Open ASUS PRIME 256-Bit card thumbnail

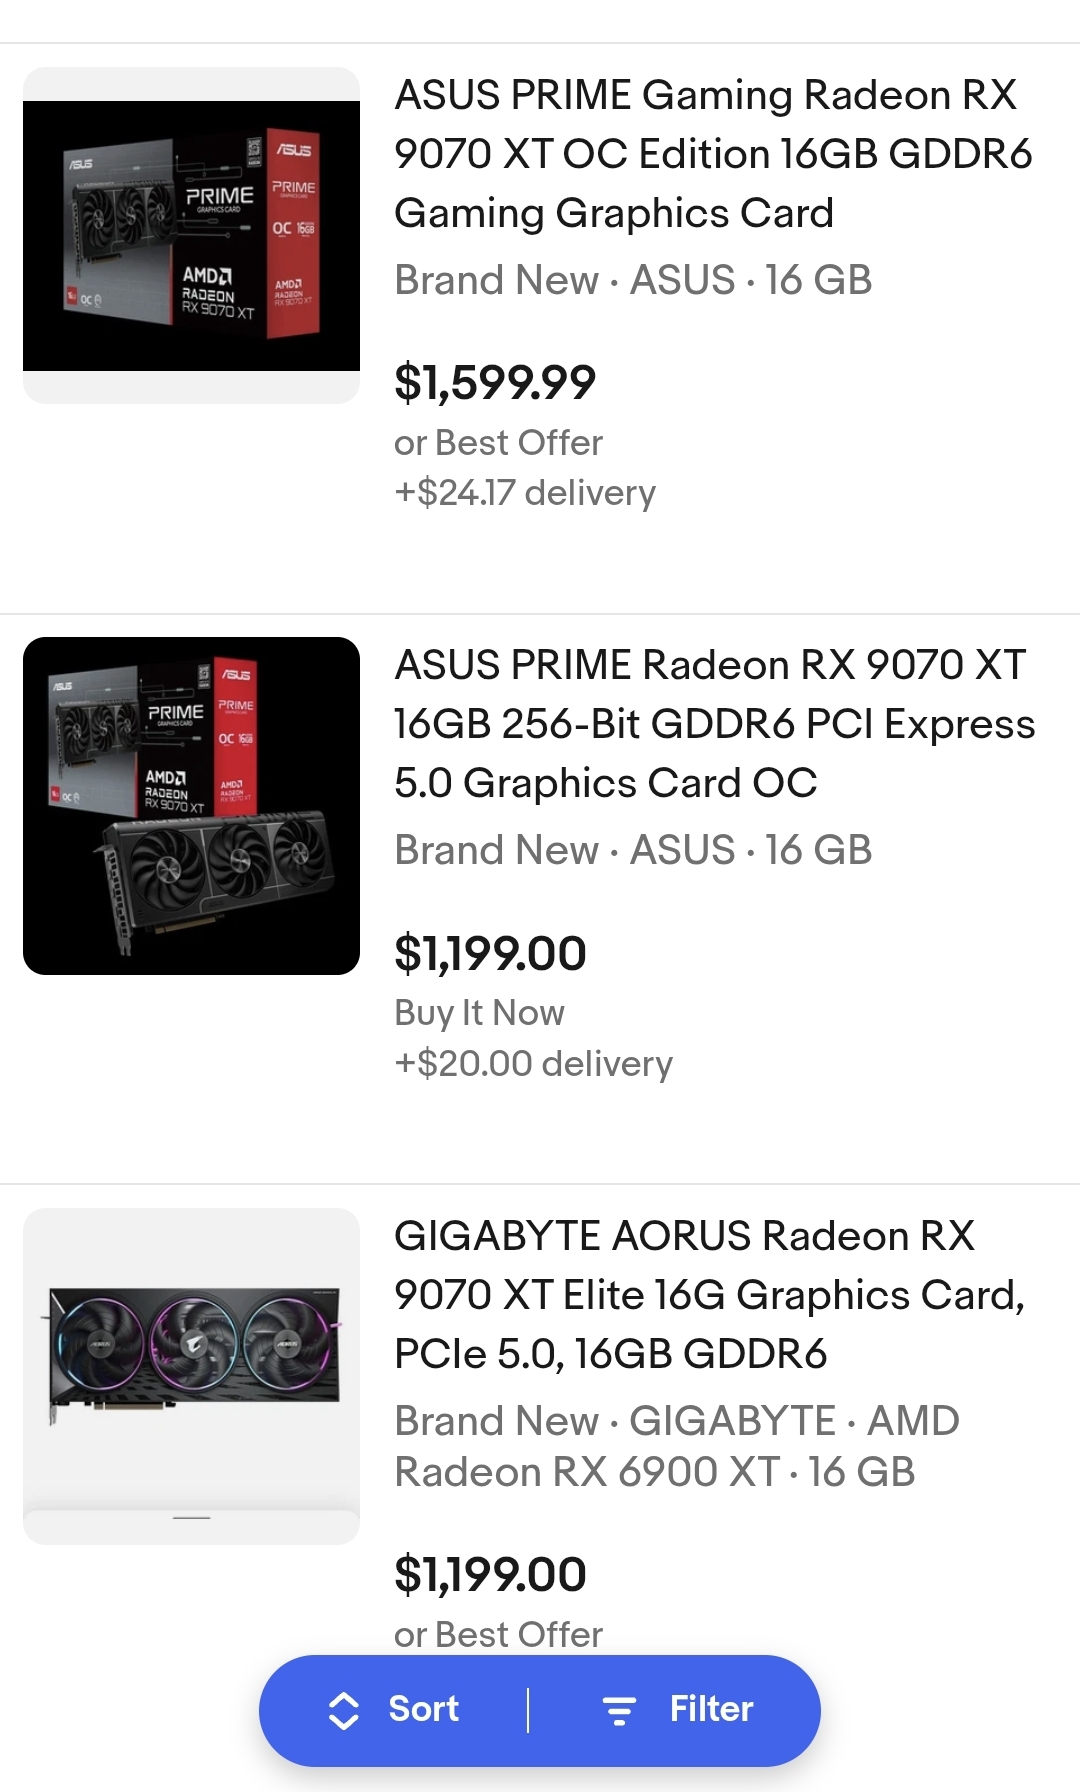(x=191, y=806)
